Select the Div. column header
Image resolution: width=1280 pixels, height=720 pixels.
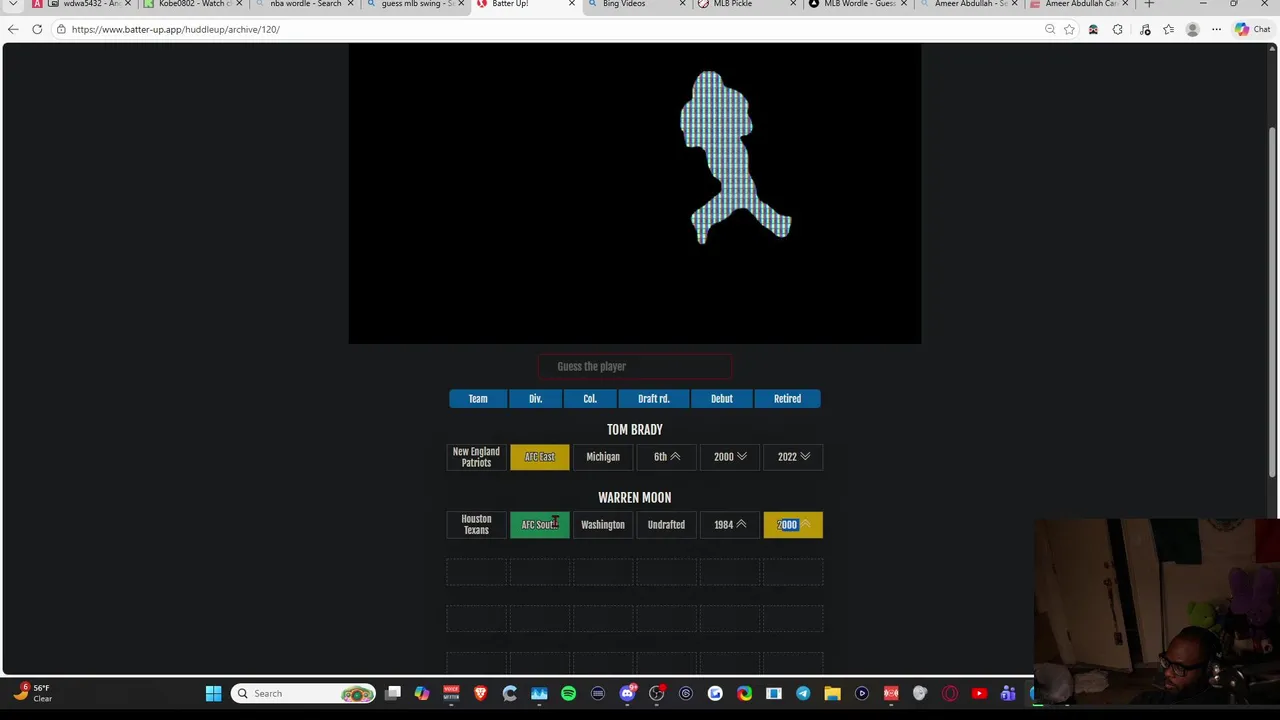536,399
